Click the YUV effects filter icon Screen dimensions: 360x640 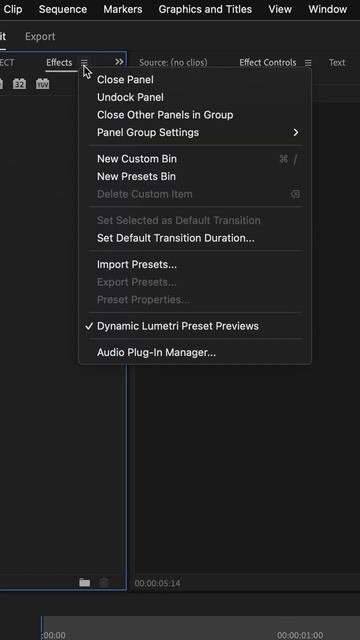coord(42,84)
